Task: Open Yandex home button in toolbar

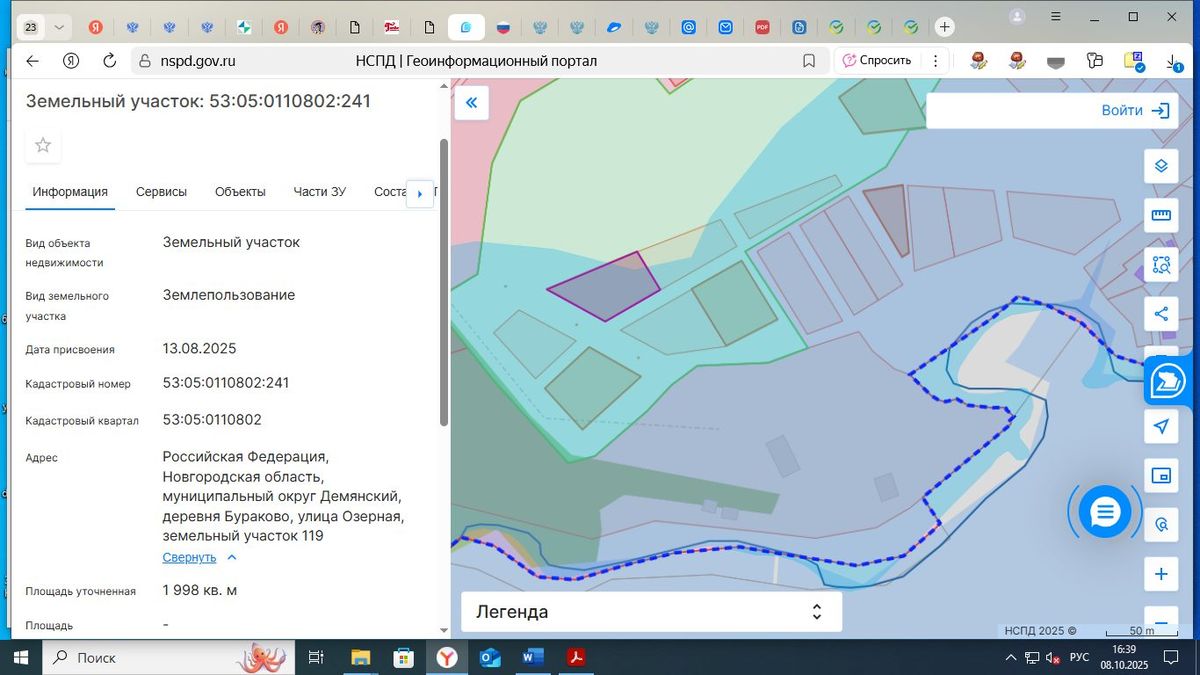Action: (x=71, y=61)
